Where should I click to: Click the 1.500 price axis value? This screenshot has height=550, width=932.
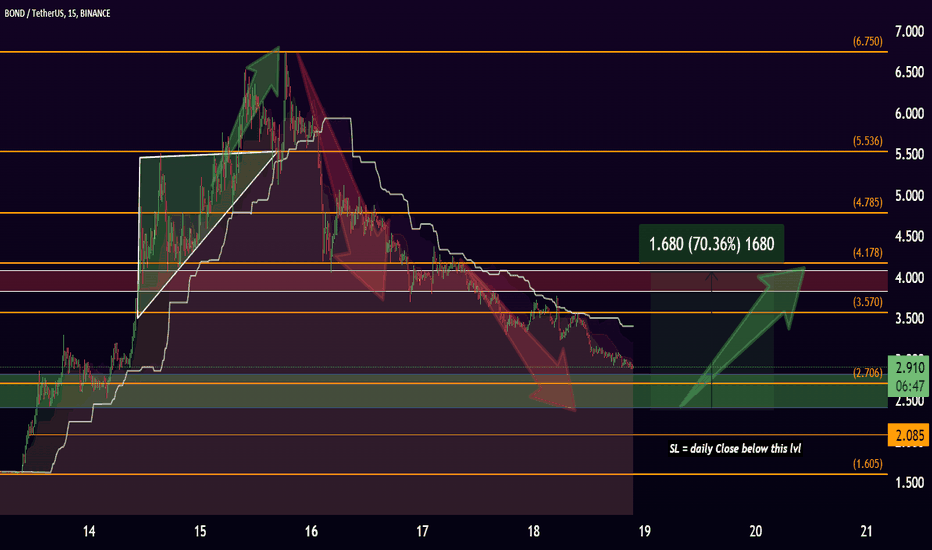coord(909,483)
